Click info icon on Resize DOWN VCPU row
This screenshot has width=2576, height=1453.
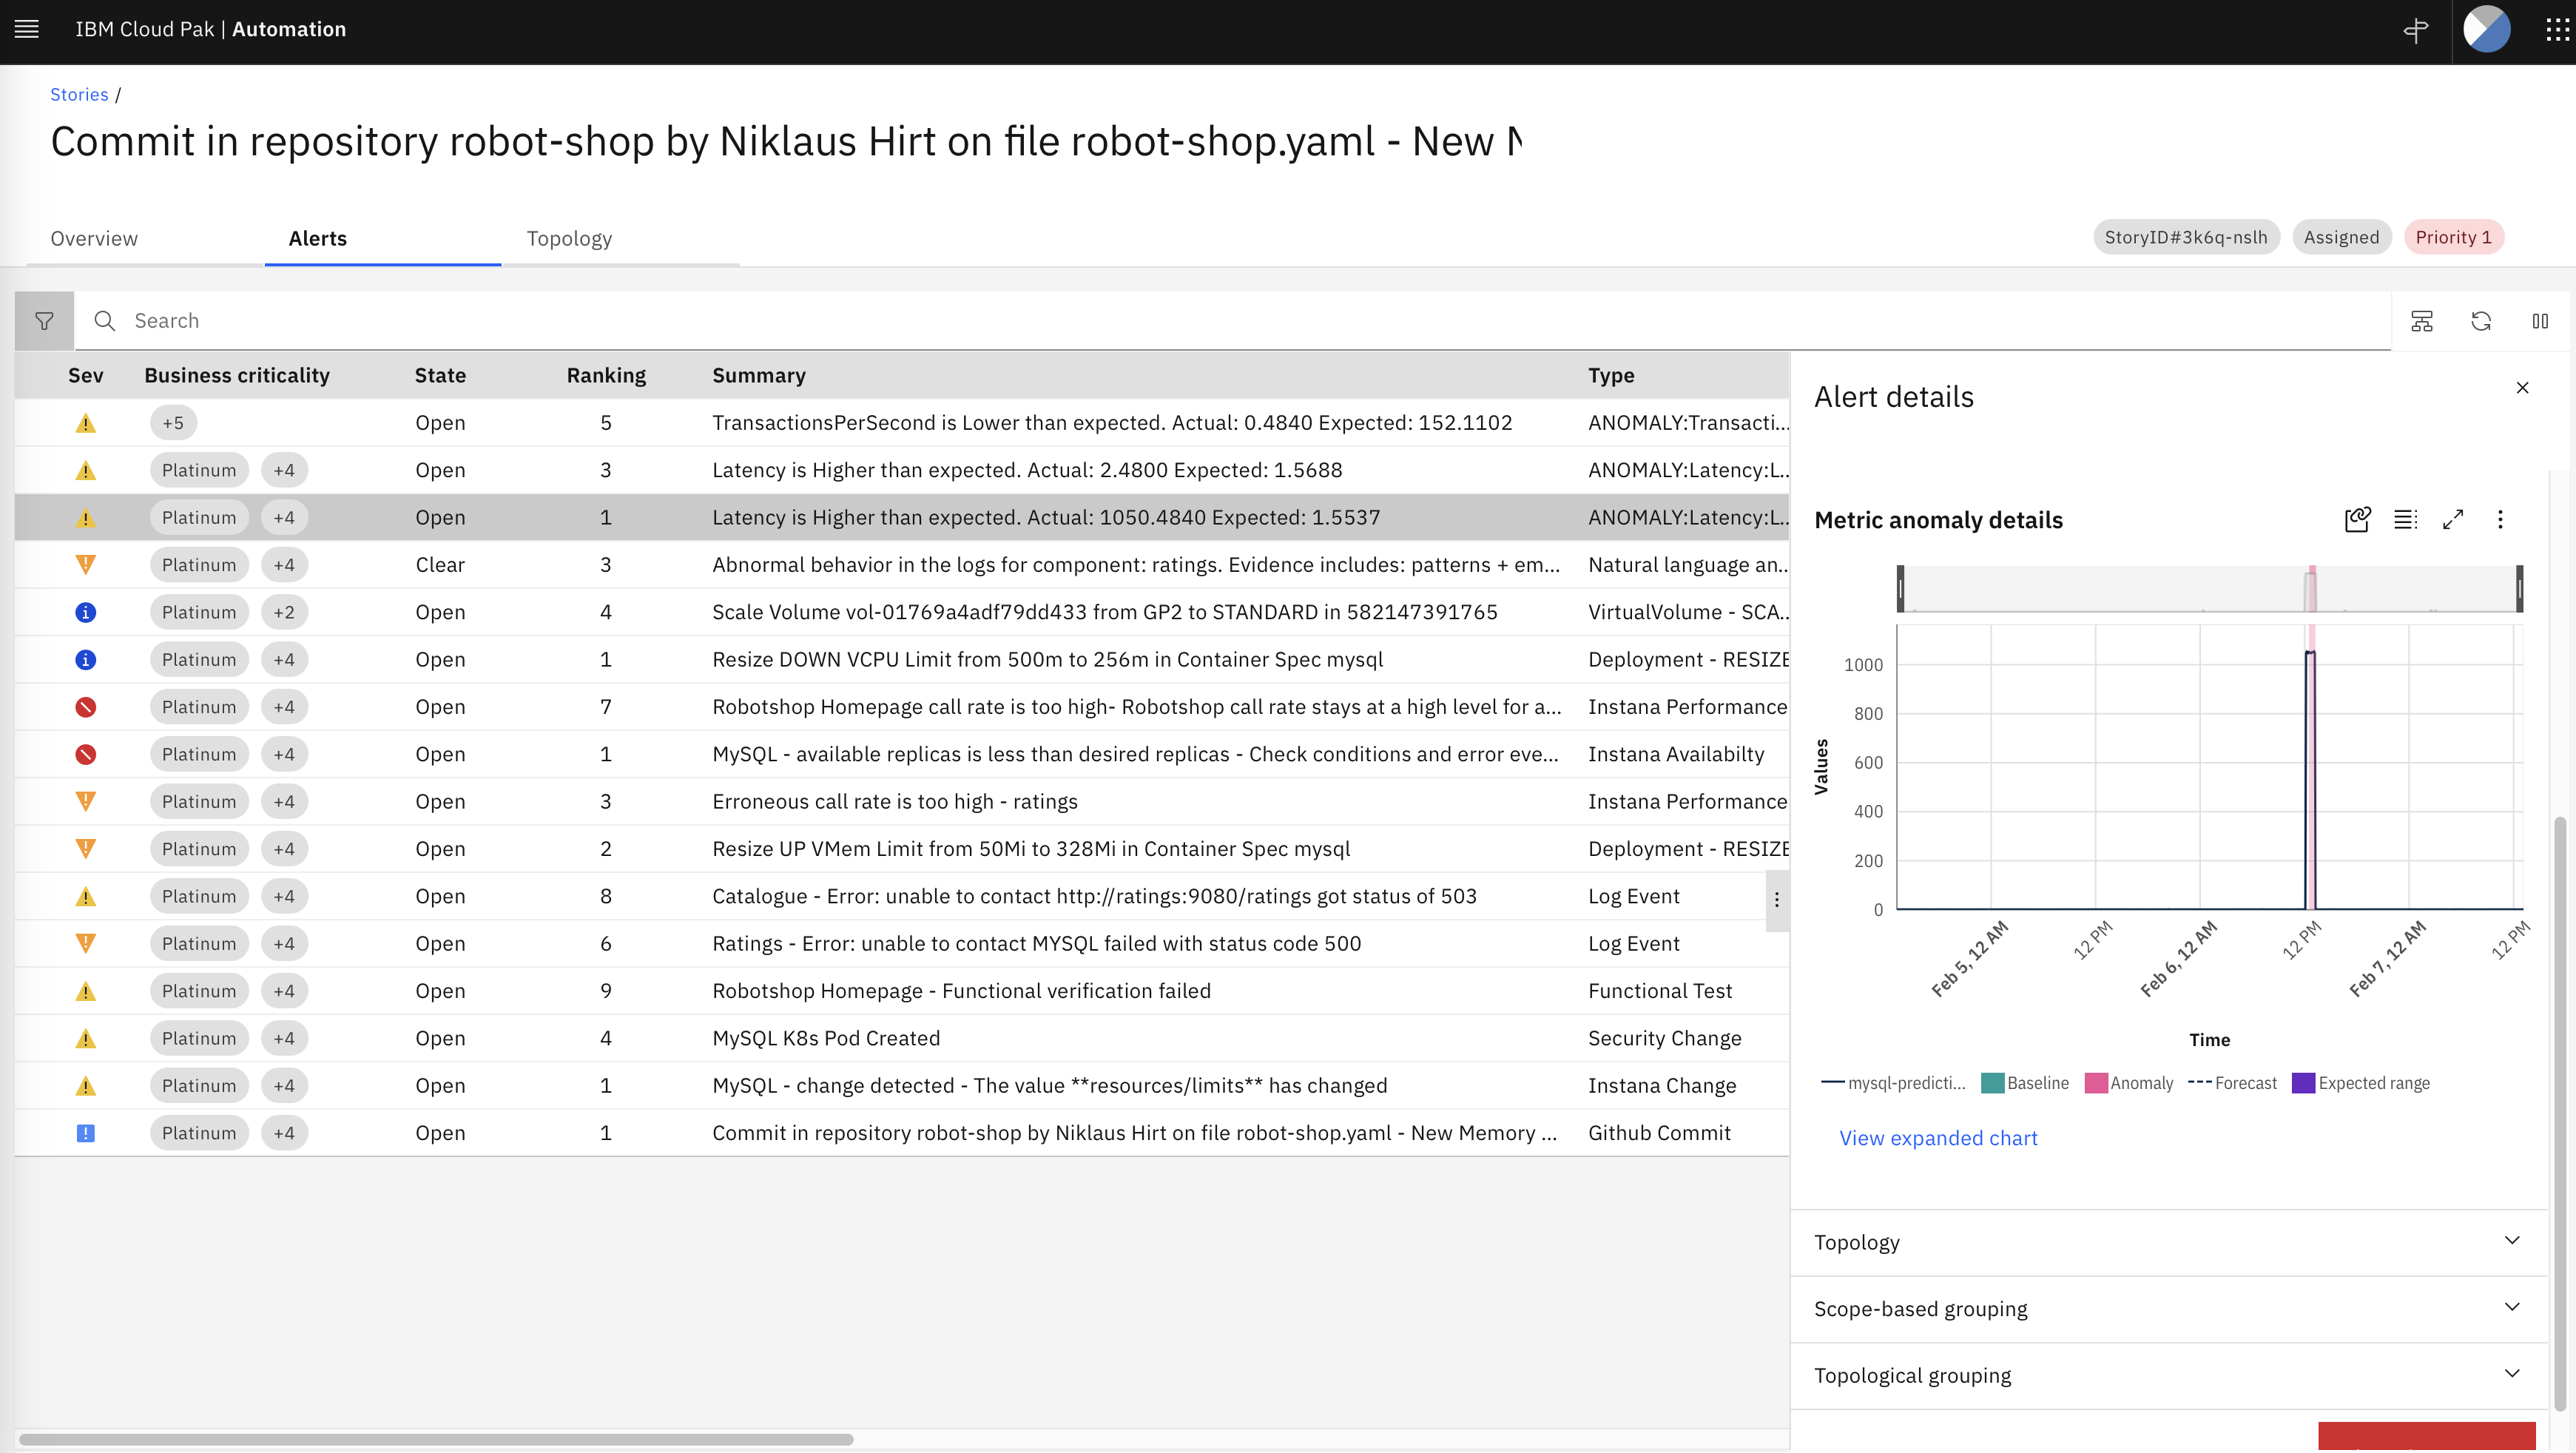click(x=86, y=660)
